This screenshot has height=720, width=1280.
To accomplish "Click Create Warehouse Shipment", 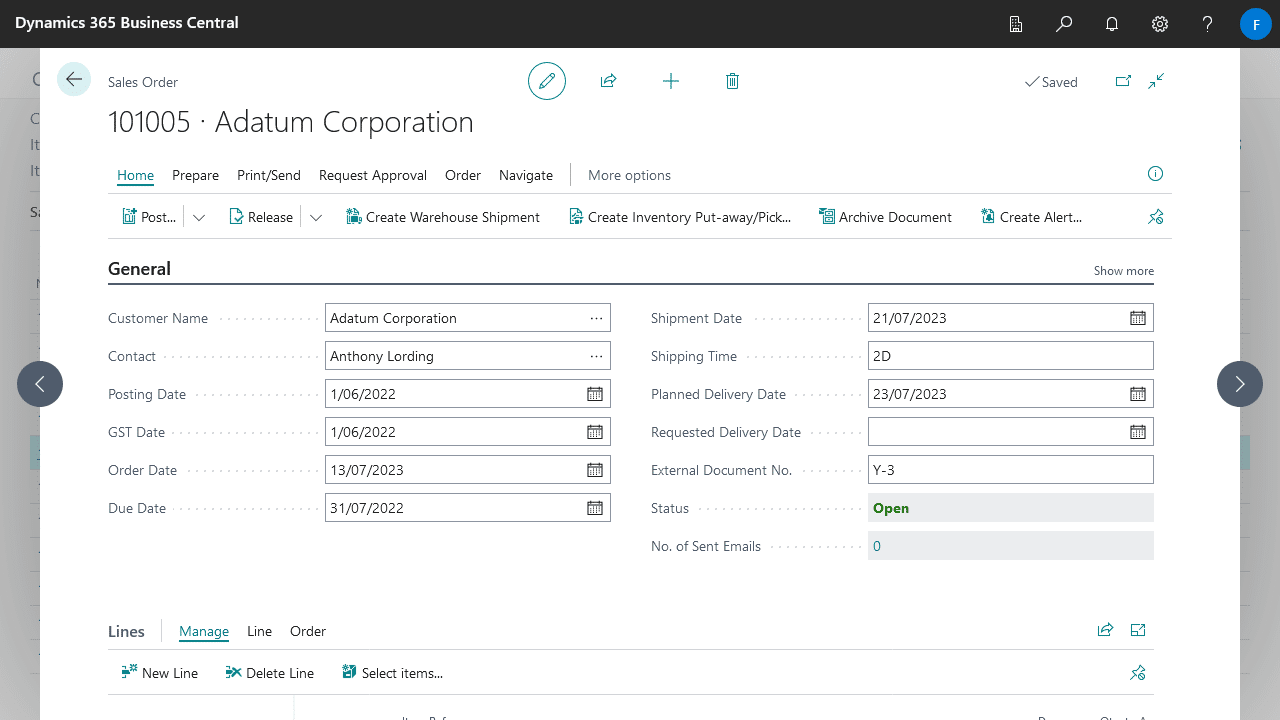I will tap(442, 217).
